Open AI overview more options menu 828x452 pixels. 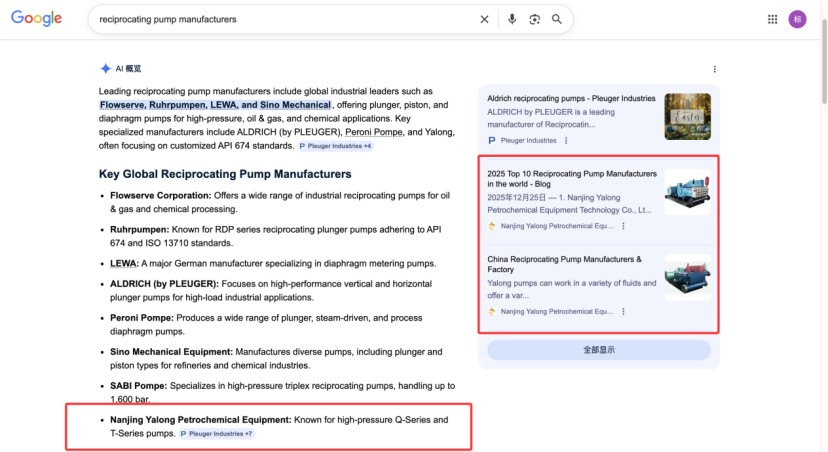click(714, 69)
